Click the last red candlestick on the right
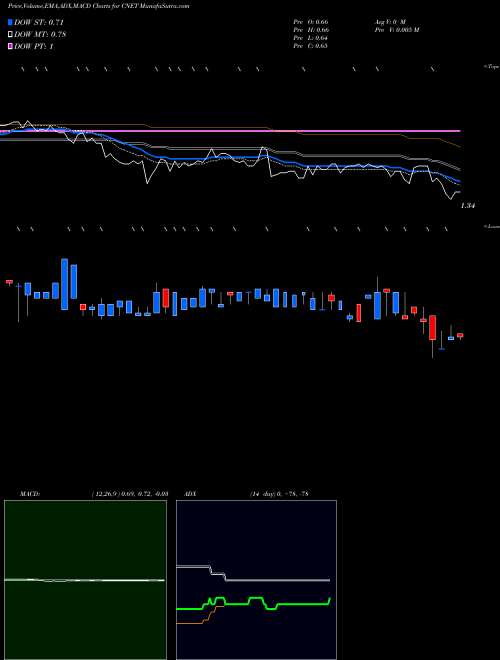Viewport: 500px width, 660px height. click(460, 336)
